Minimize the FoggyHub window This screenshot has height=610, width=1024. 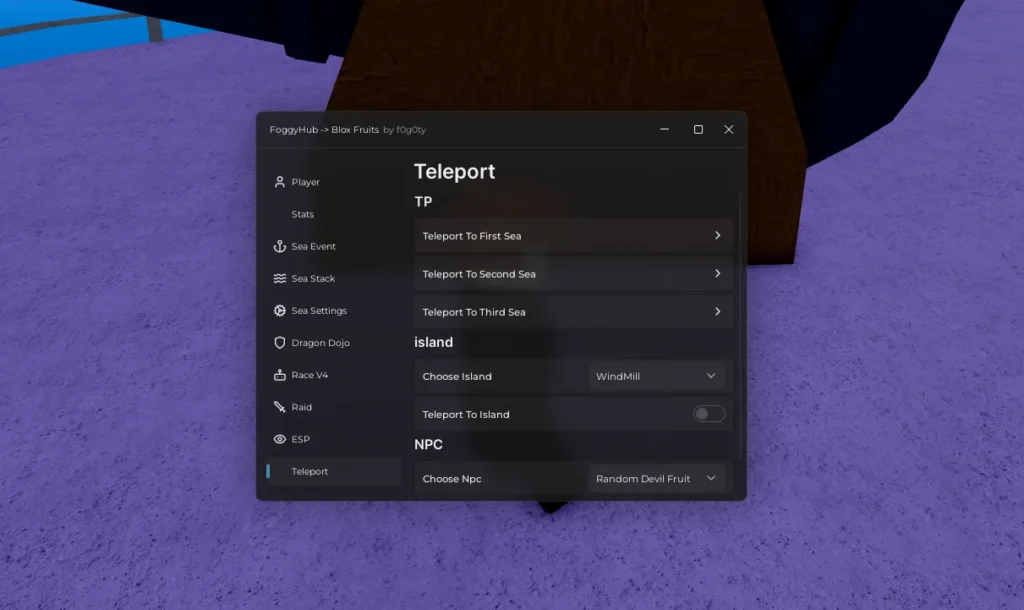tap(666, 130)
